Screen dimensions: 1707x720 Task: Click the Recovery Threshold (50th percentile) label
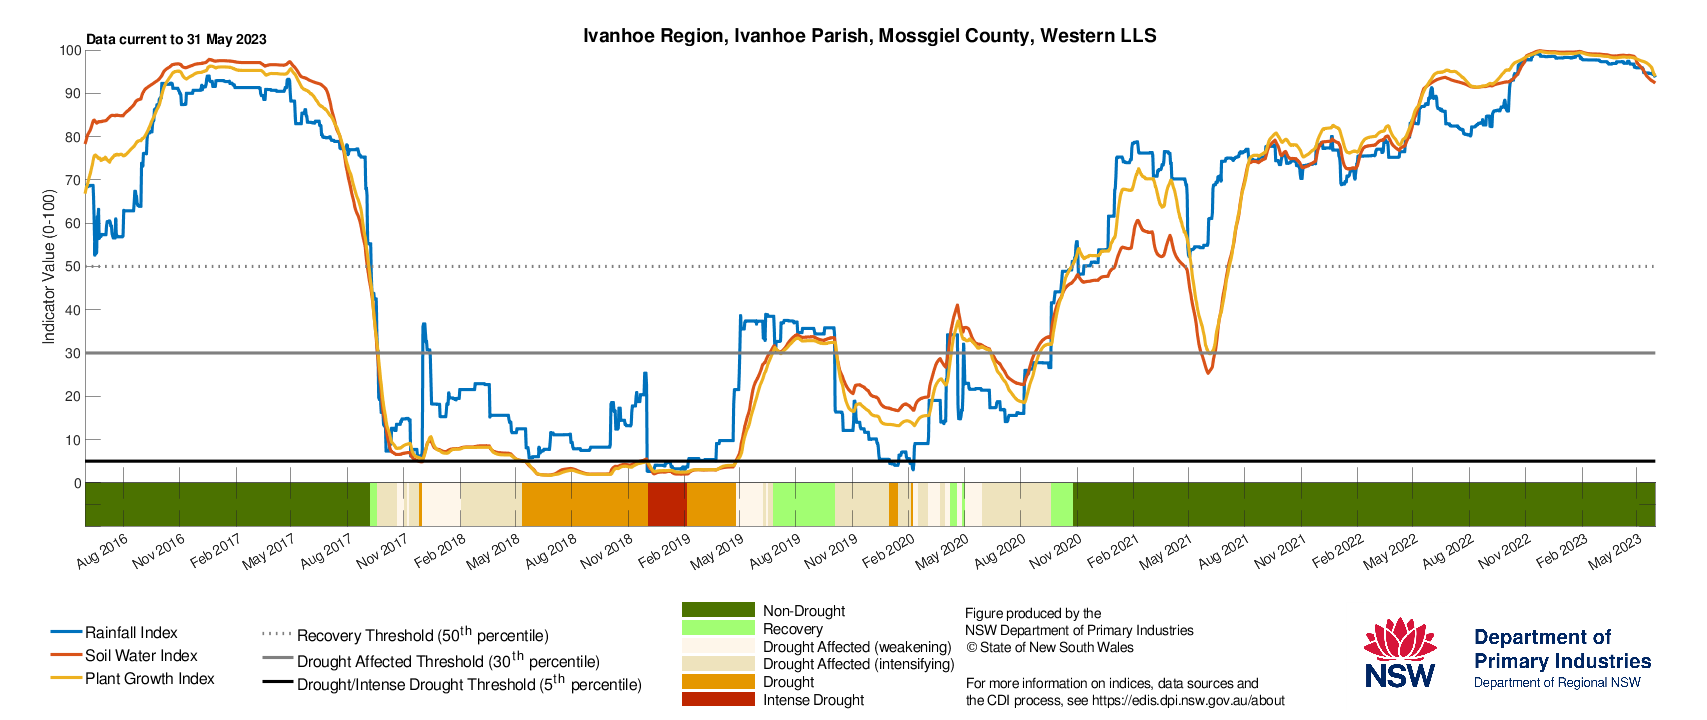click(423, 634)
